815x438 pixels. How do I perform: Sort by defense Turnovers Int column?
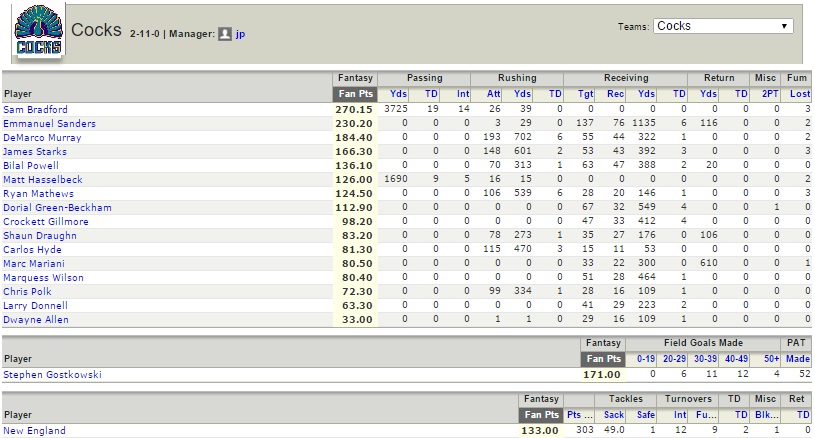[x=680, y=415]
